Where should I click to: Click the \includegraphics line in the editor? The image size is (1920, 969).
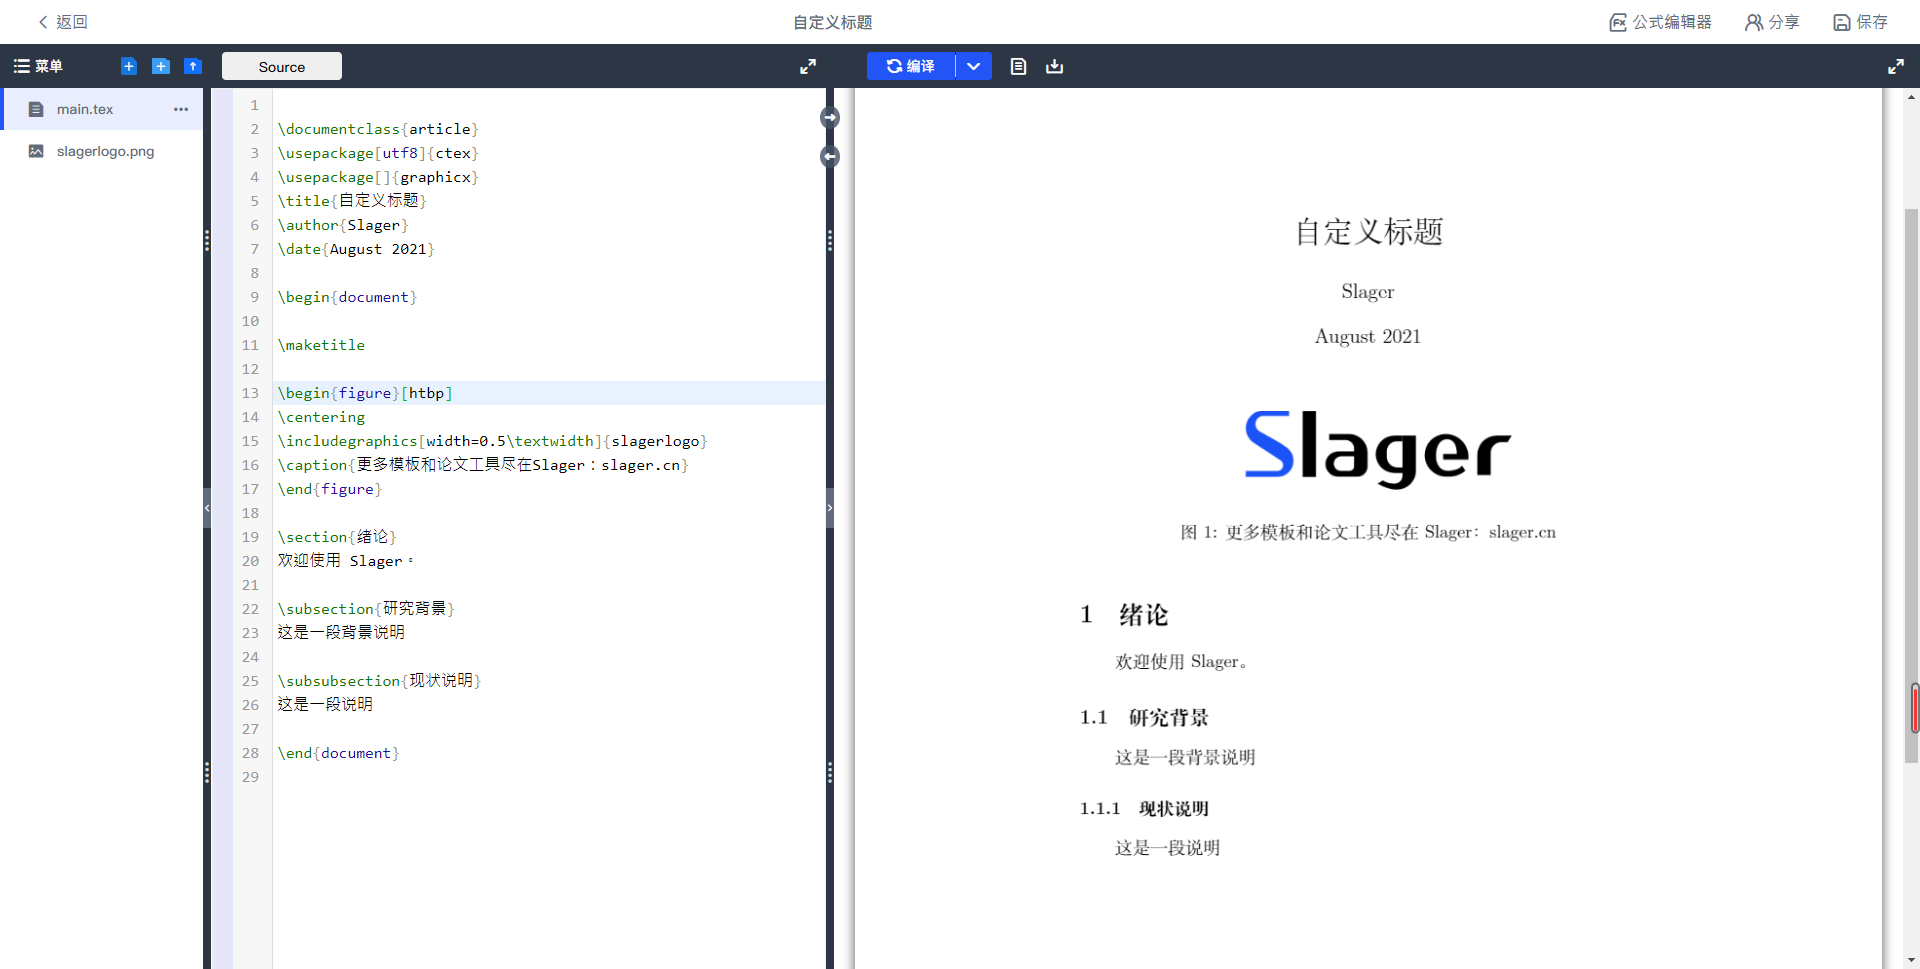pyautogui.click(x=492, y=441)
